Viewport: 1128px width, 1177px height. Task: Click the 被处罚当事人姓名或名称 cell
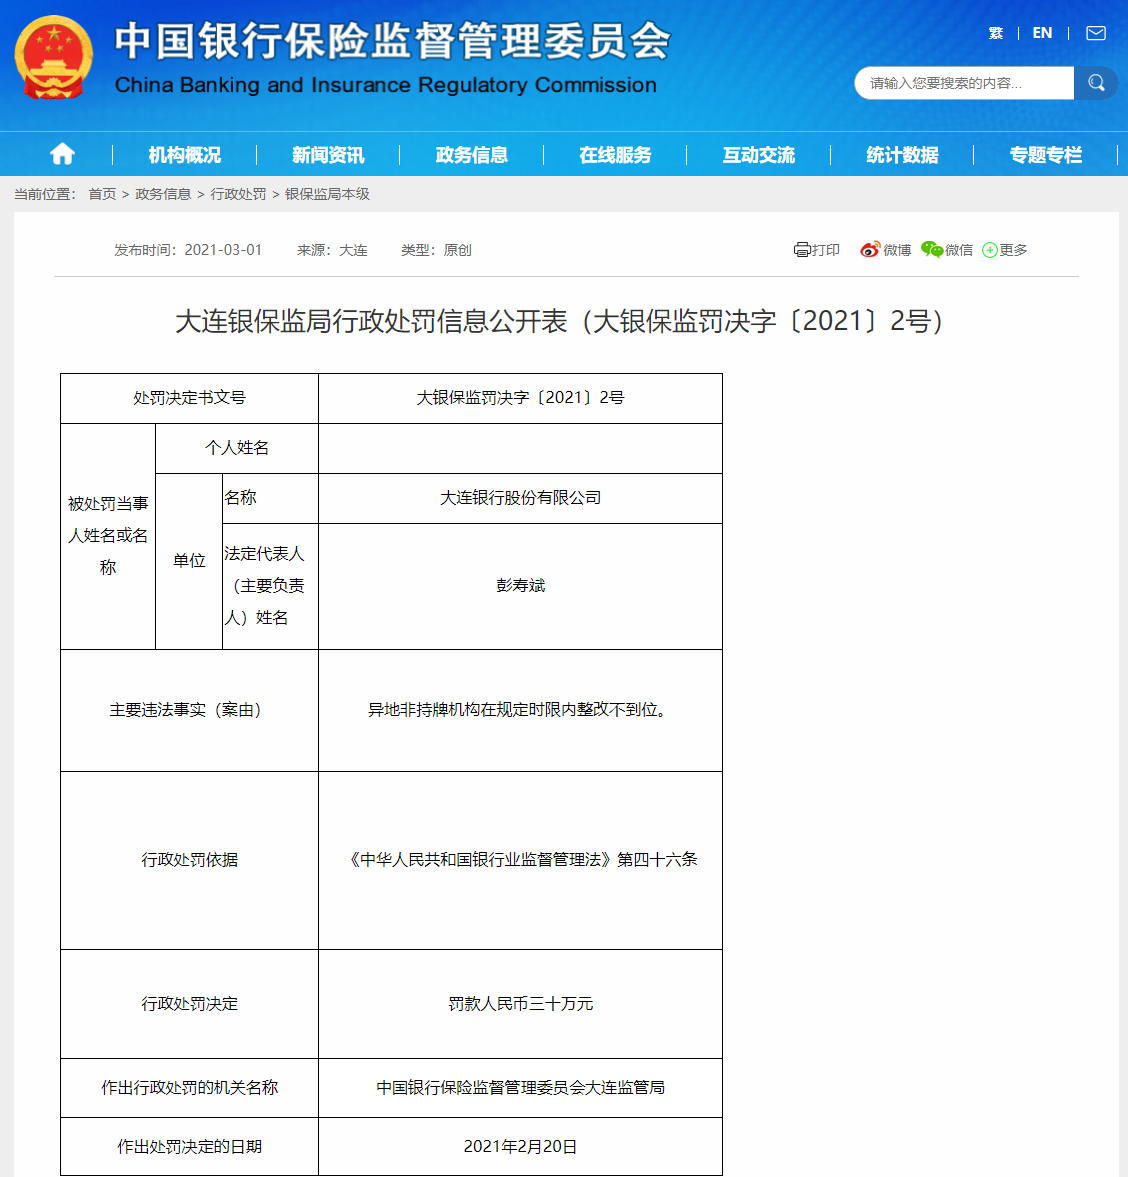[x=108, y=536]
